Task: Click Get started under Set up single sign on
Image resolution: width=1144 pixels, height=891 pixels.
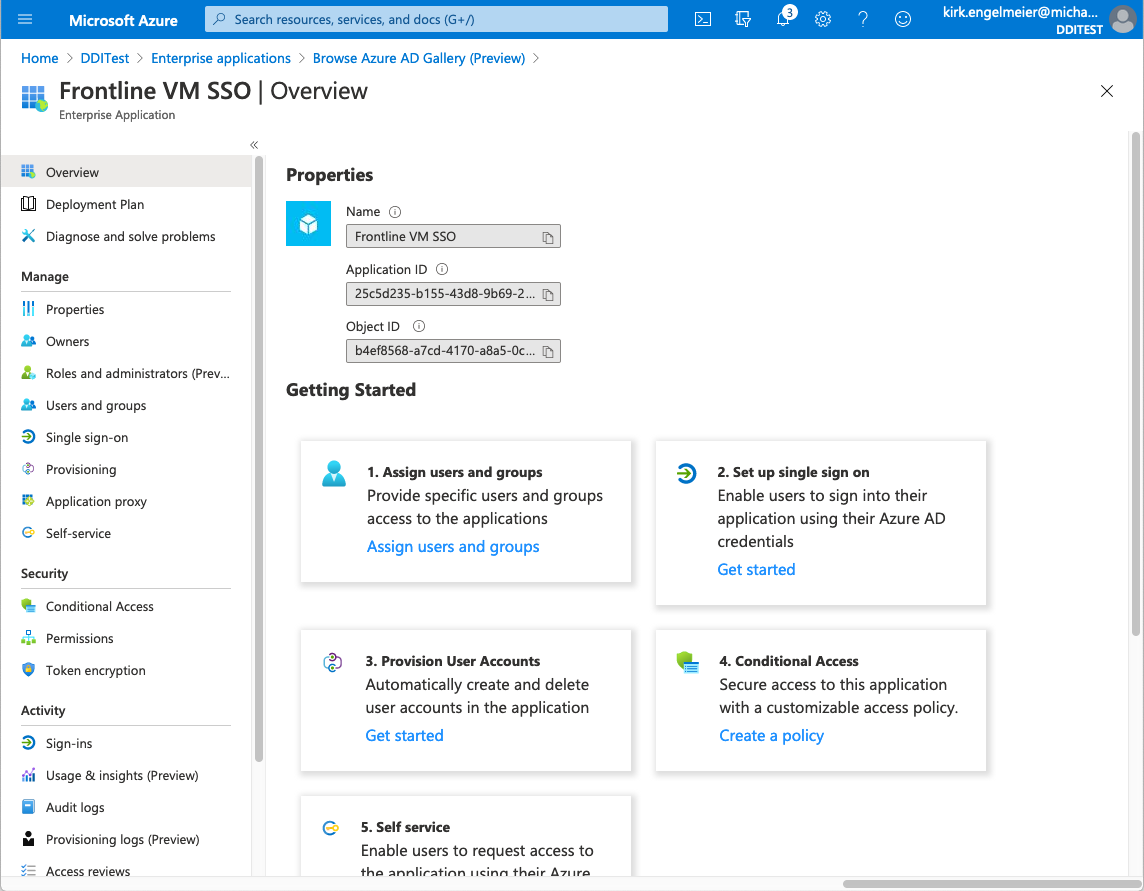Action: [x=756, y=569]
